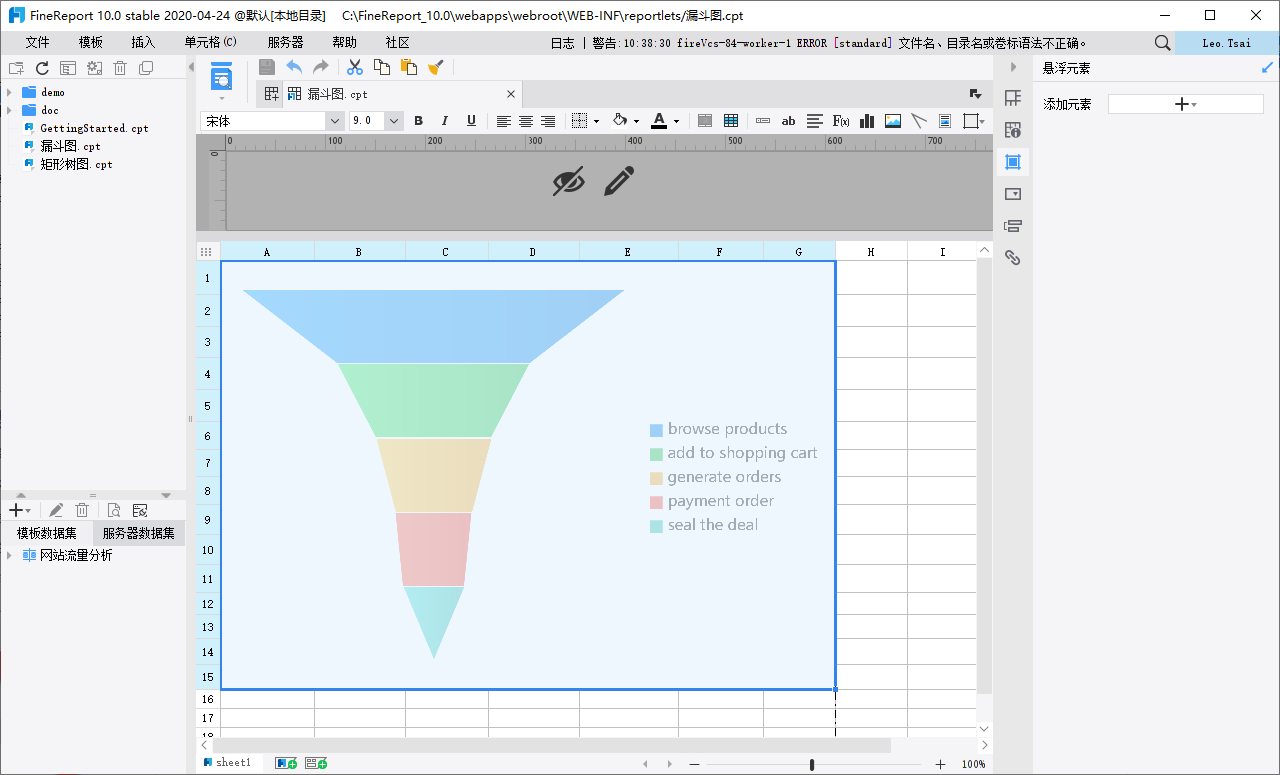Screen dimensions: 1280x775
Task: Toggle the crossed-eye visibility icon
Action: click(x=568, y=181)
